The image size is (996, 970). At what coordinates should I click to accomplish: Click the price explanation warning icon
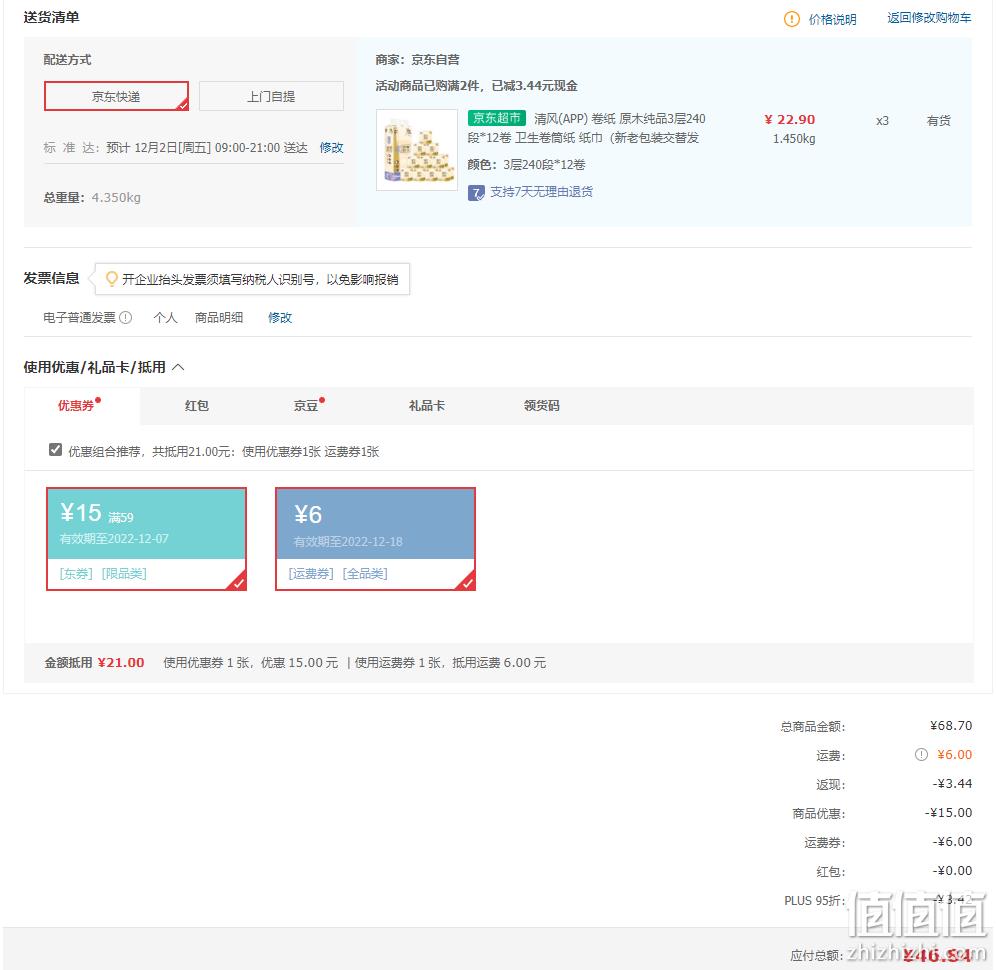[791, 19]
